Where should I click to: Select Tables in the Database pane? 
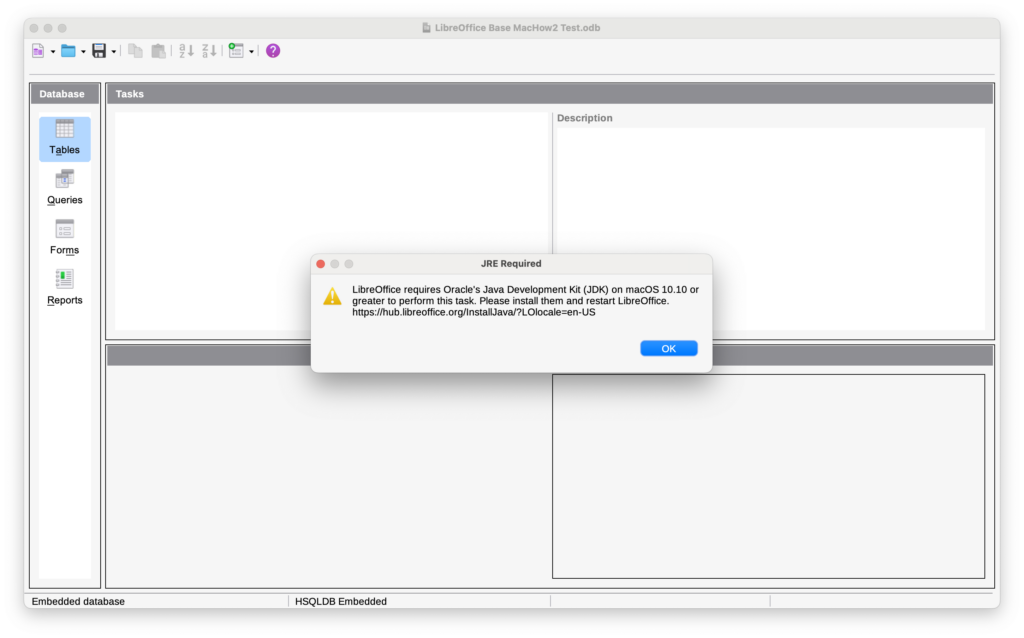click(65, 138)
